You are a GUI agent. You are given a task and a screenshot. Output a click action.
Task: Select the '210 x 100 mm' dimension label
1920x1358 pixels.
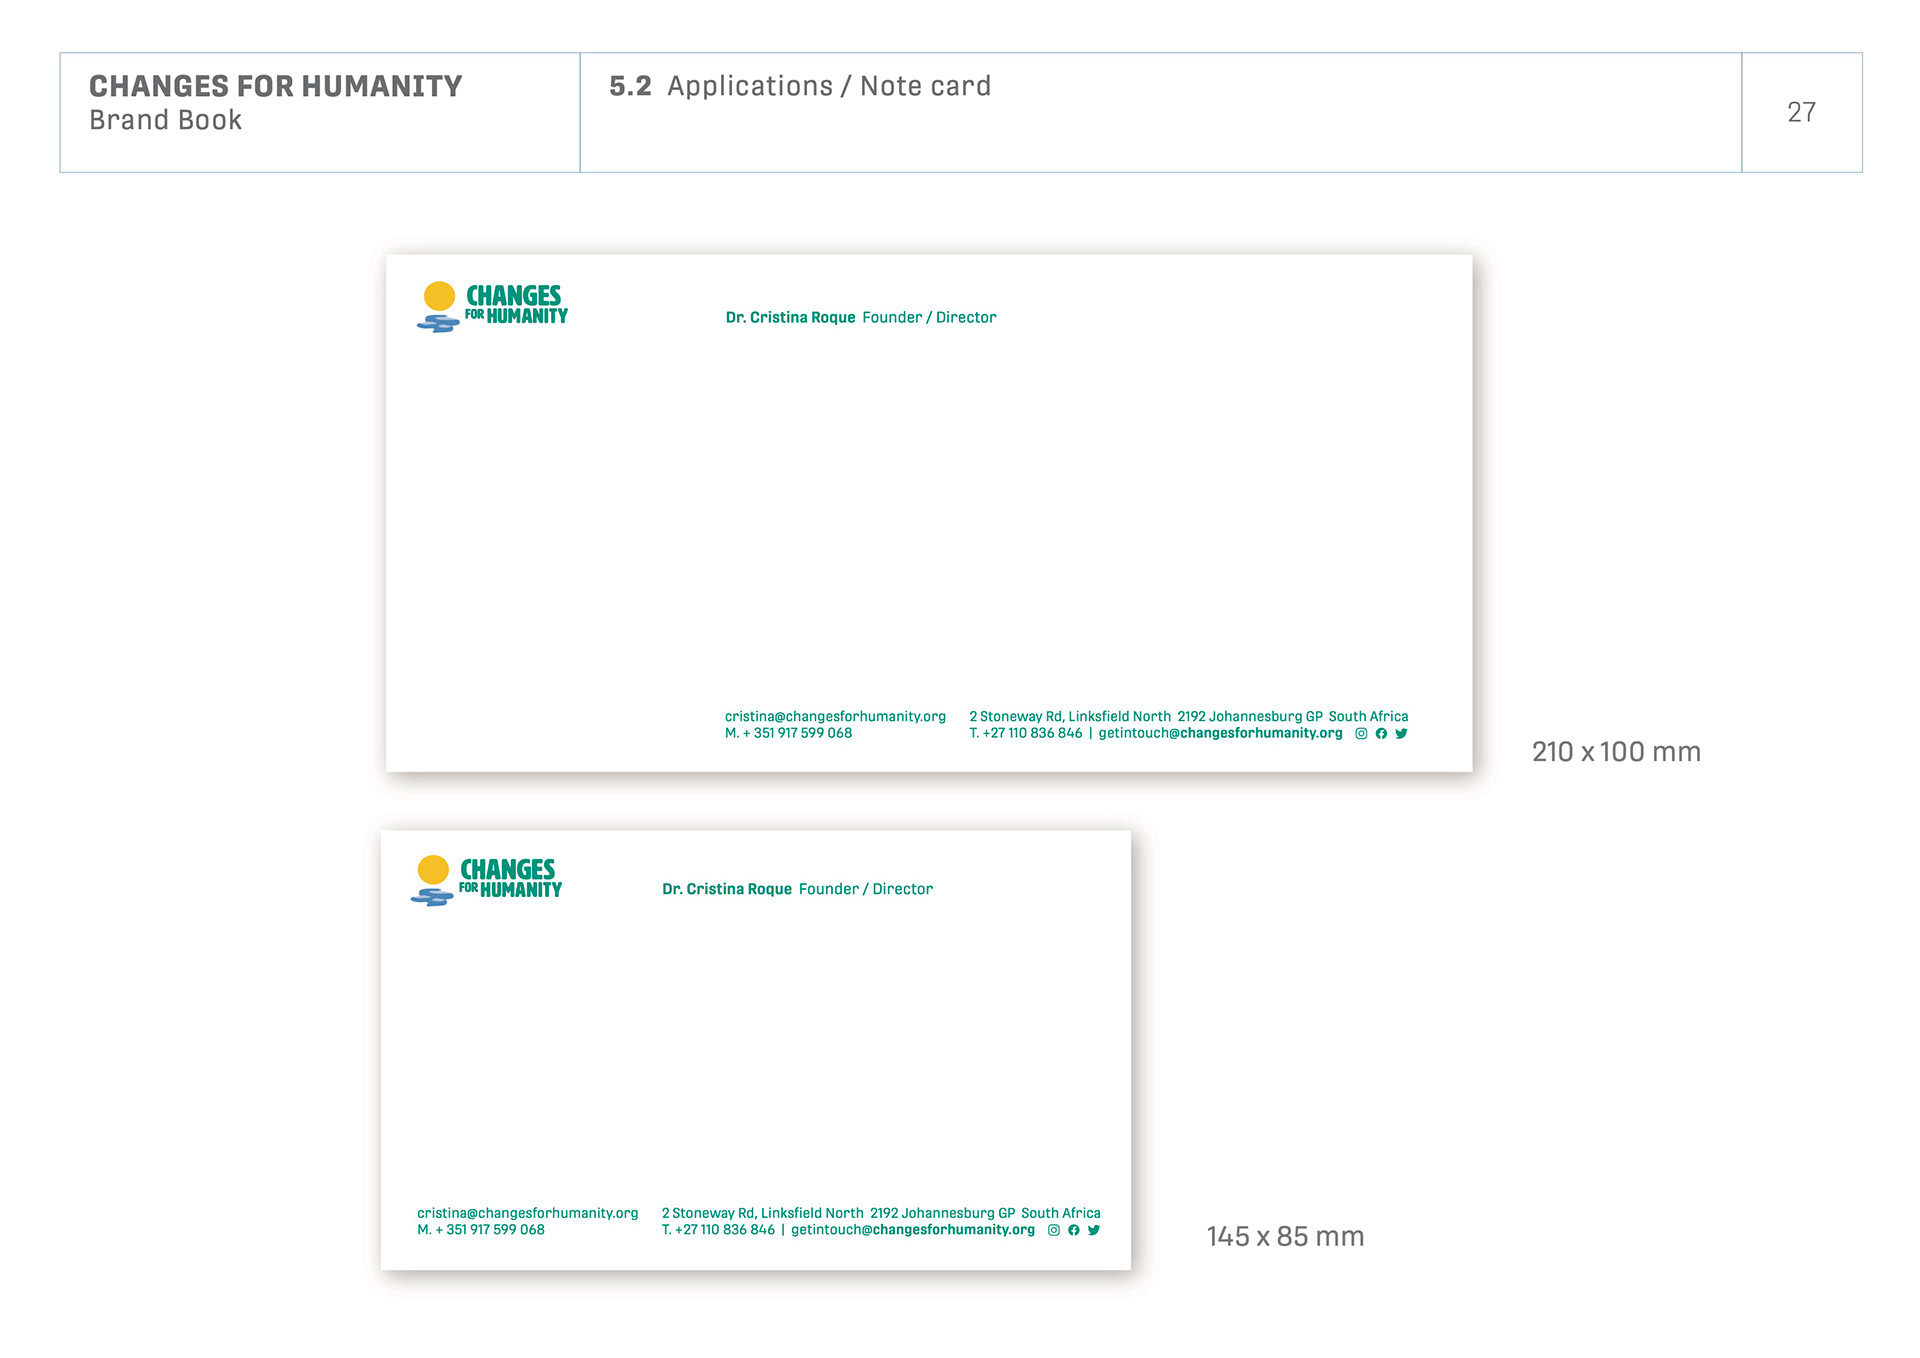[1616, 752]
